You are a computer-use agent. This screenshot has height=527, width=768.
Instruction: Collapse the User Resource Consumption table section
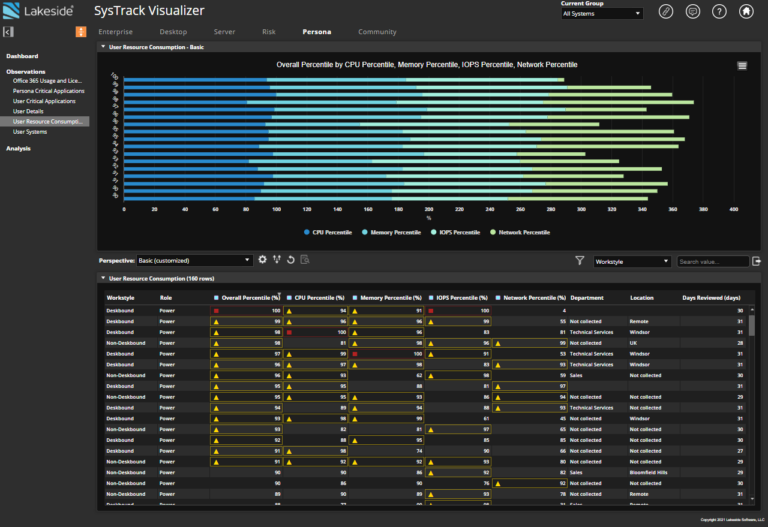click(x=103, y=278)
